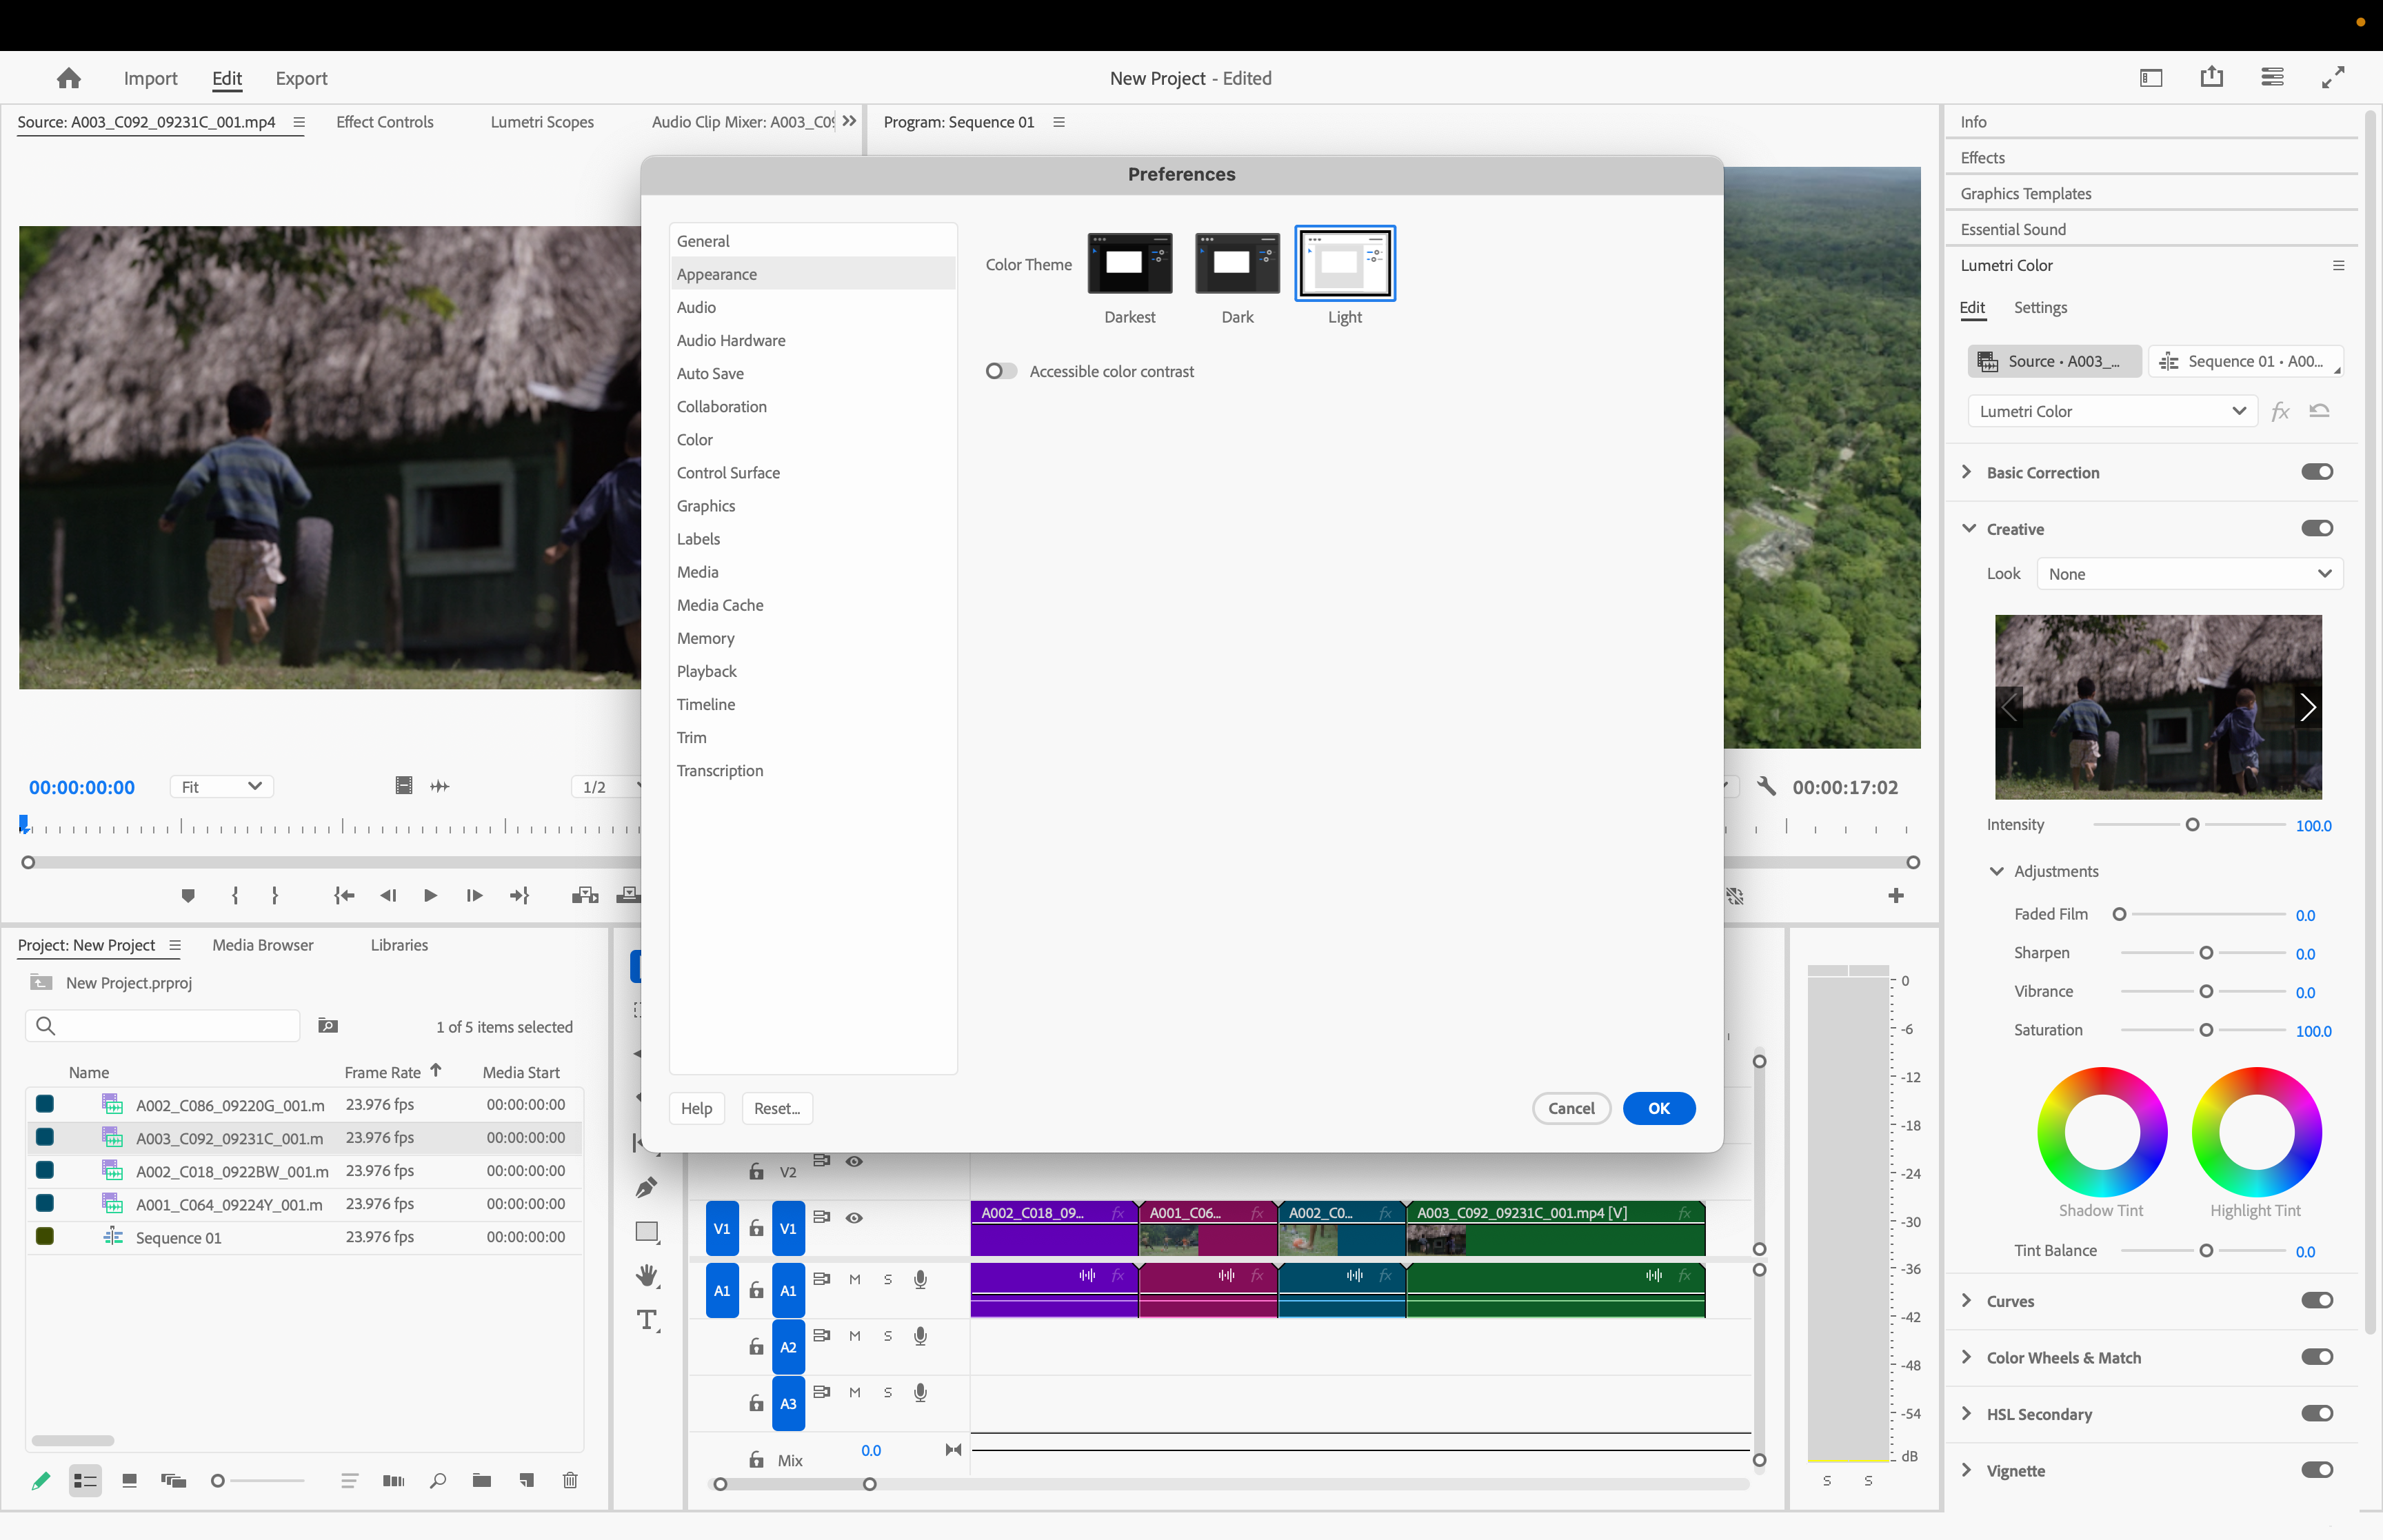Click the Mark In bracket button
This screenshot has height=1540, width=2383.
tap(235, 895)
